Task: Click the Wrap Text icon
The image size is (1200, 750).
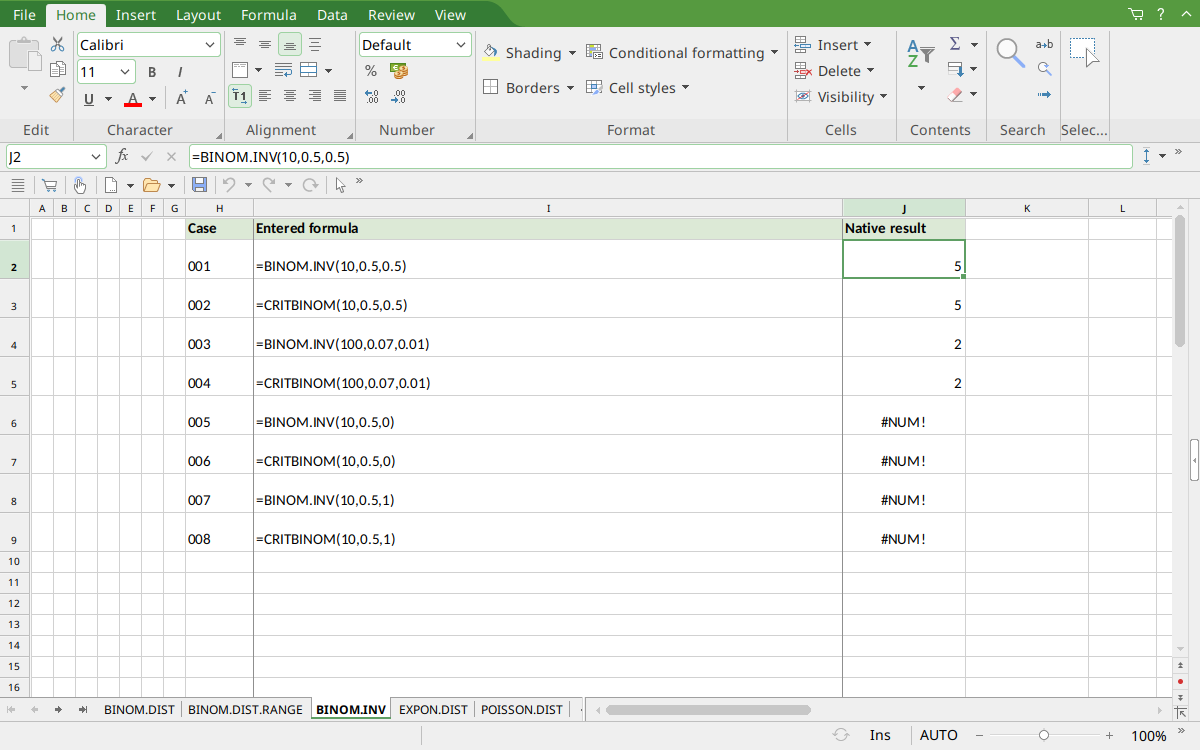Action: coord(284,70)
